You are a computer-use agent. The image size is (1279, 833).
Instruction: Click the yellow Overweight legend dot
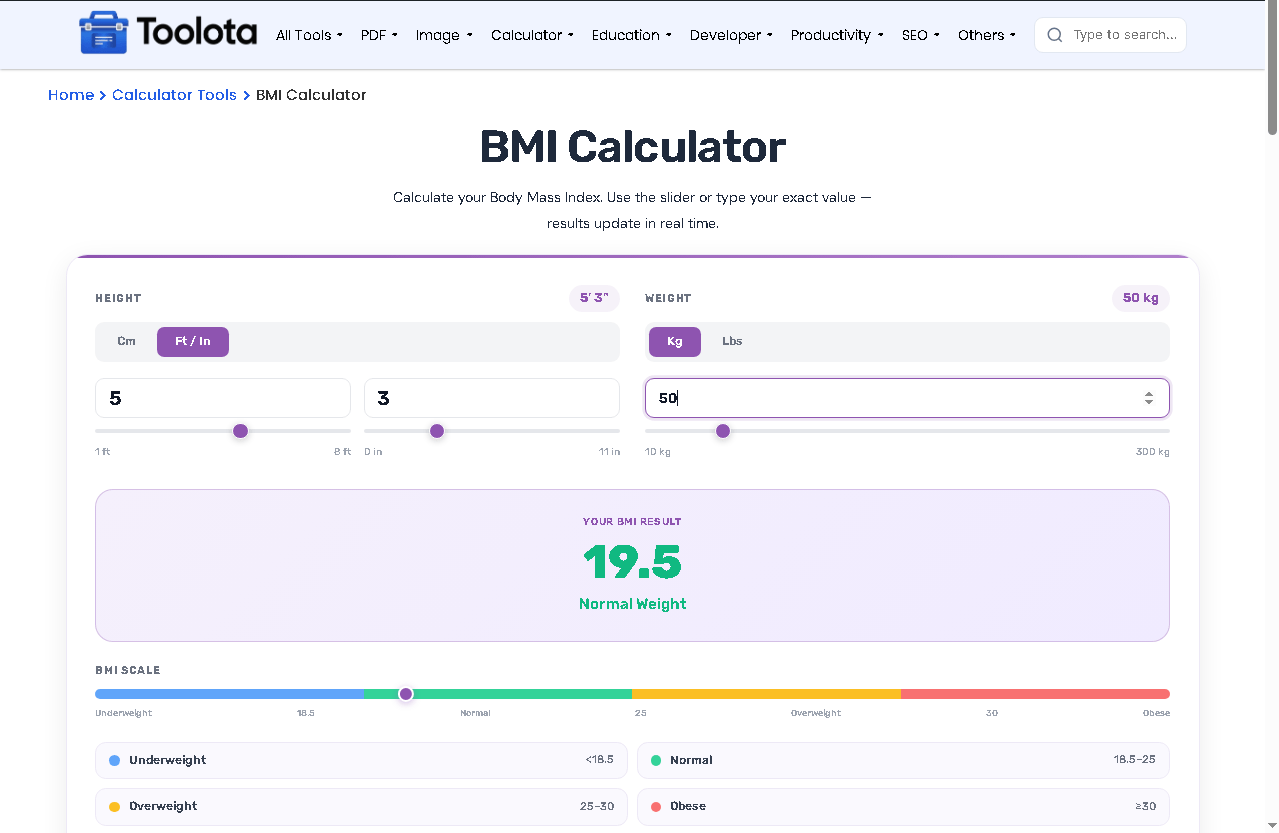point(114,806)
